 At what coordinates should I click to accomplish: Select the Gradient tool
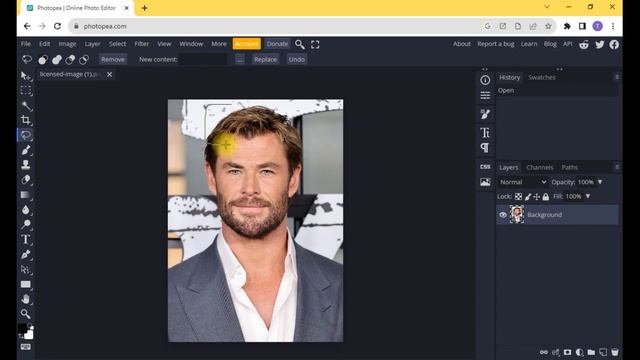coord(26,195)
